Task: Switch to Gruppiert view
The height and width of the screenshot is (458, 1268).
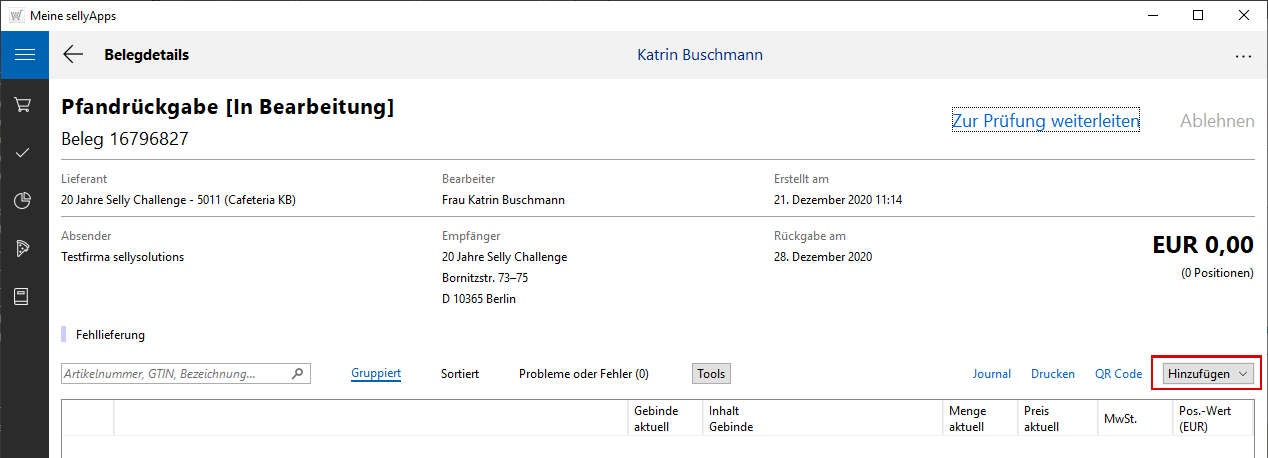Action: point(376,374)
